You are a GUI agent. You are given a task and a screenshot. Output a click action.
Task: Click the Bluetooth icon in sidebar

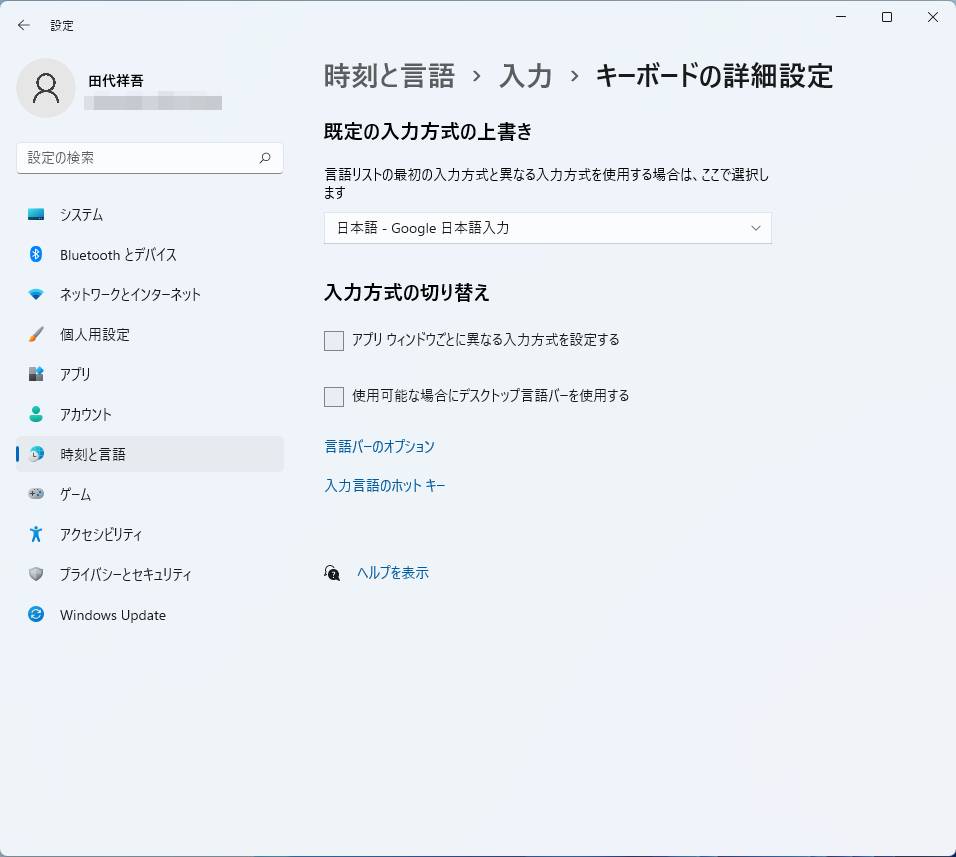(36, 254)
